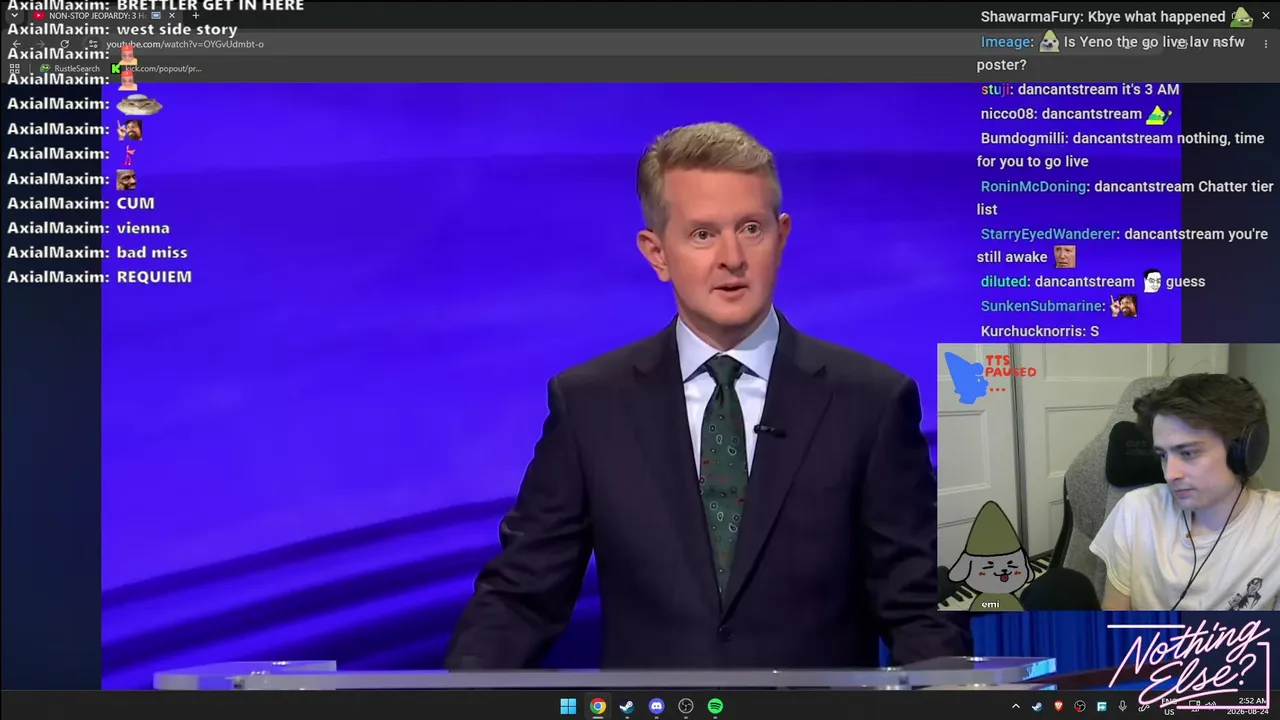The width and height of the screenshot is (1280, 720).
Task: Open the RustleSearch bookmark
Action: 70,69
